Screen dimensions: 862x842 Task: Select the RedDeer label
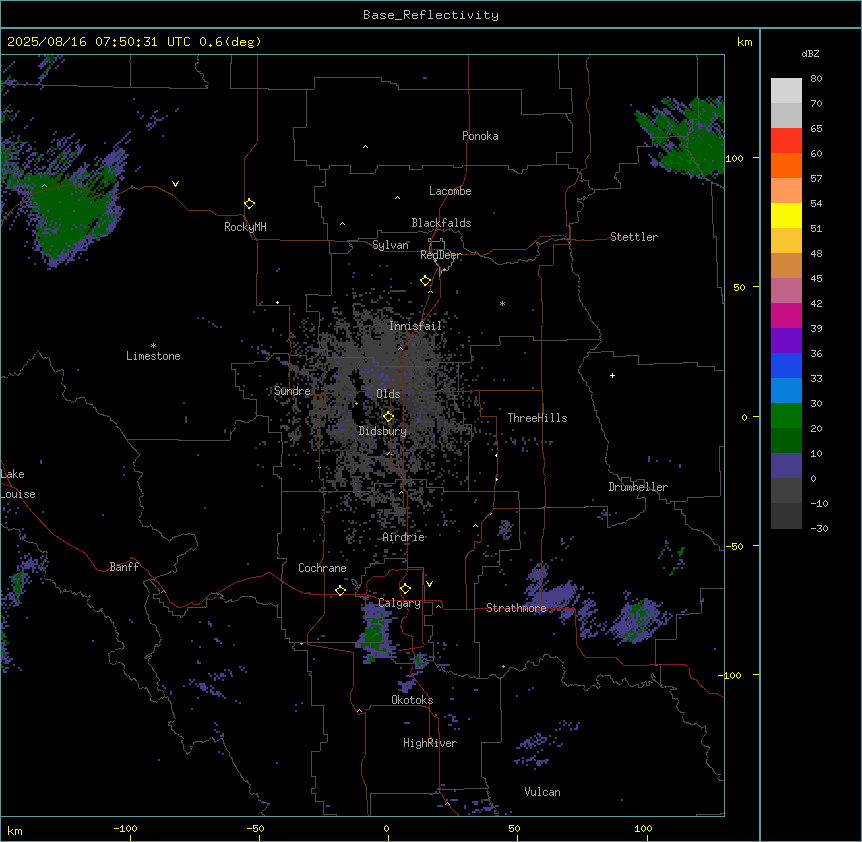pyautogui.click(x=440, y=255)
